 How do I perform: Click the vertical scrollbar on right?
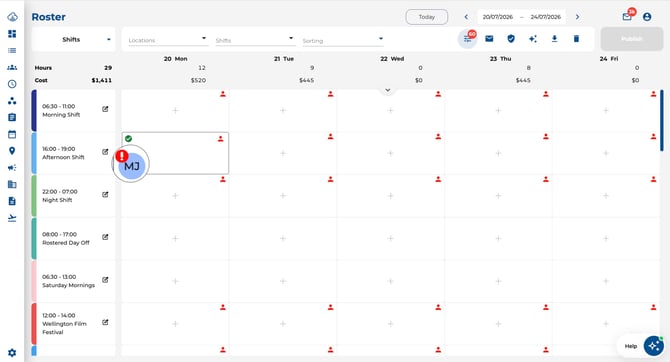tap(662, 120)
